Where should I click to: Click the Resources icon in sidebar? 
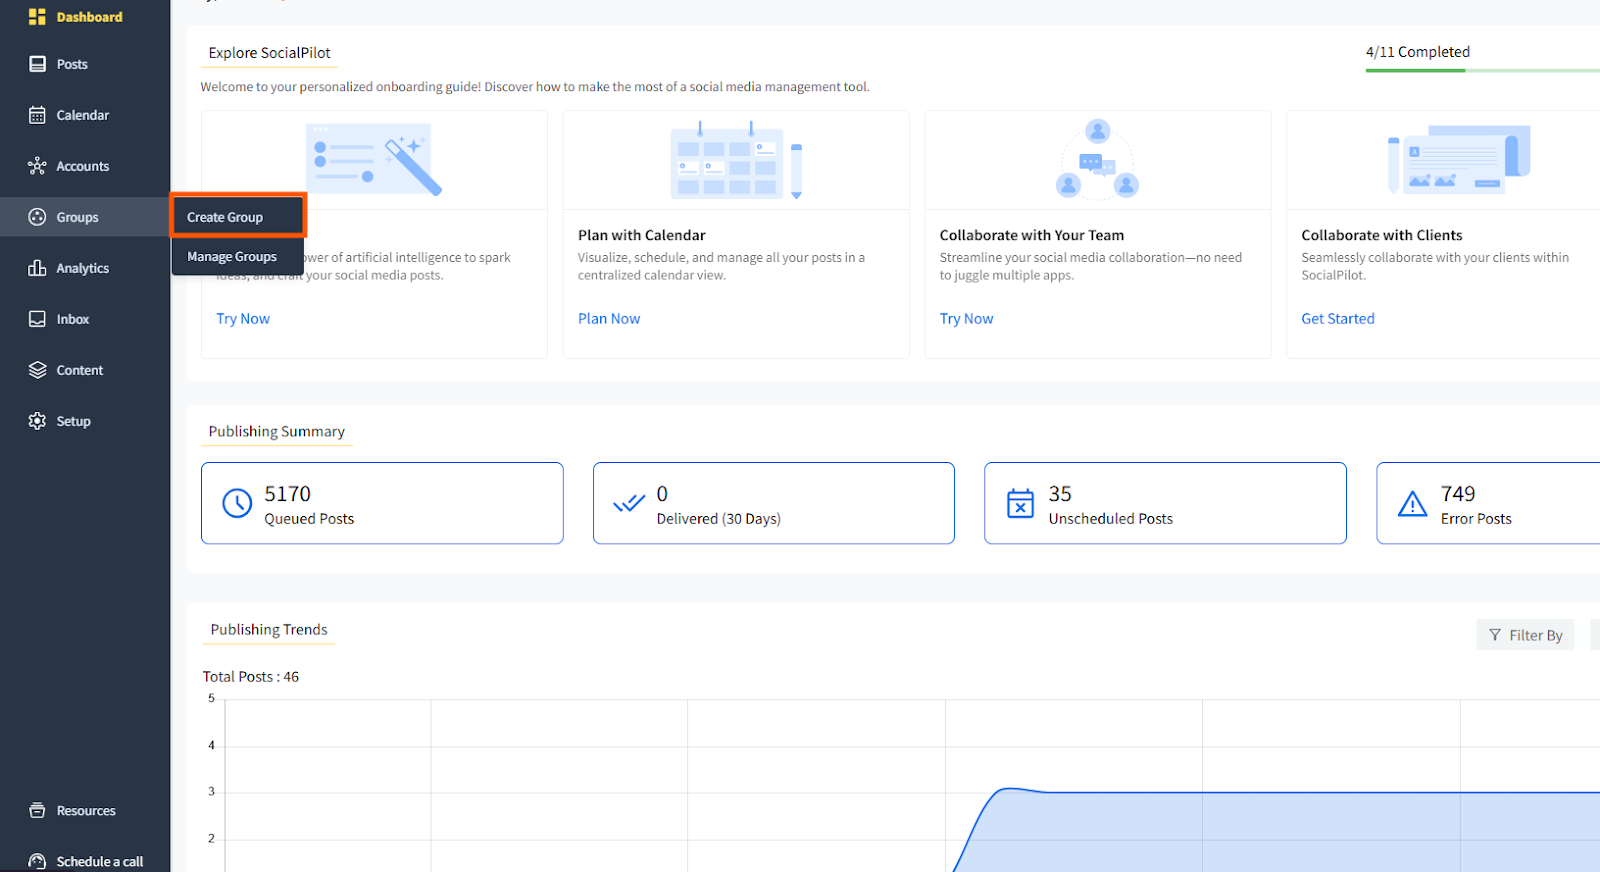coord(37,811)
